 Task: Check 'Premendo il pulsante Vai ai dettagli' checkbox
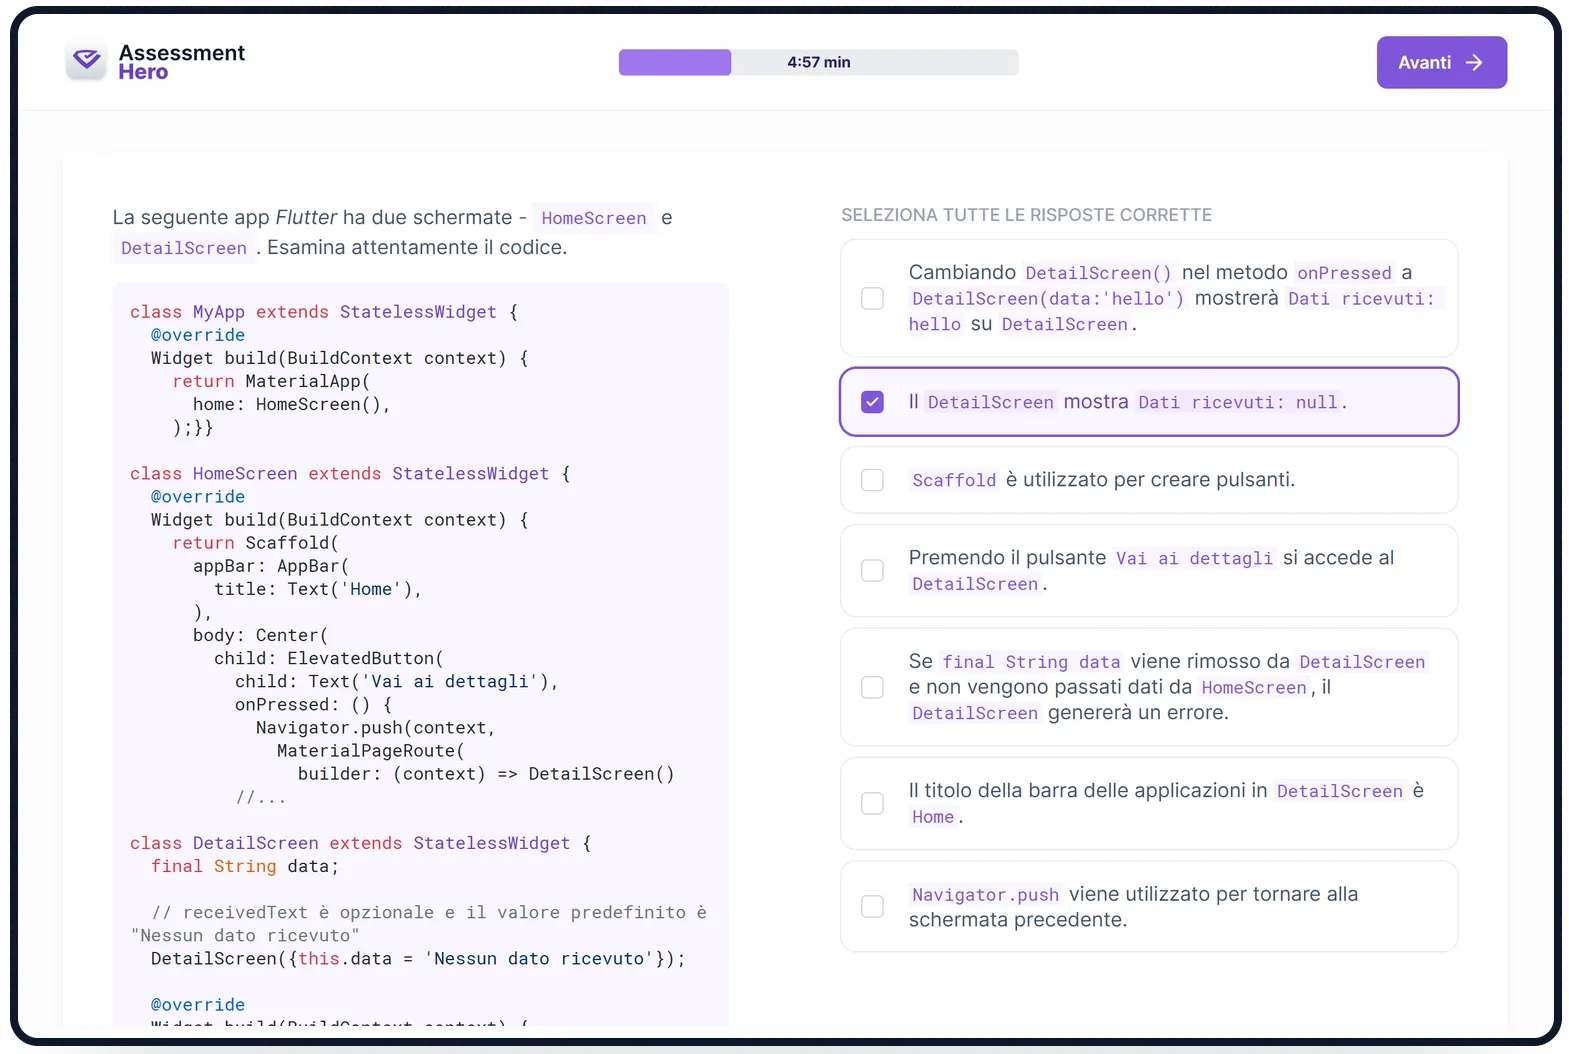pos(872,570)
